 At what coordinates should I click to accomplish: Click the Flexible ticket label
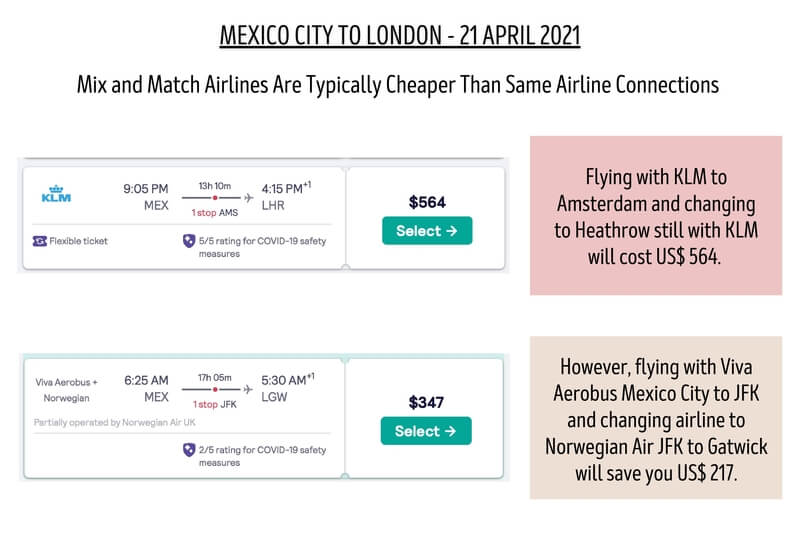tap(79, 241)
